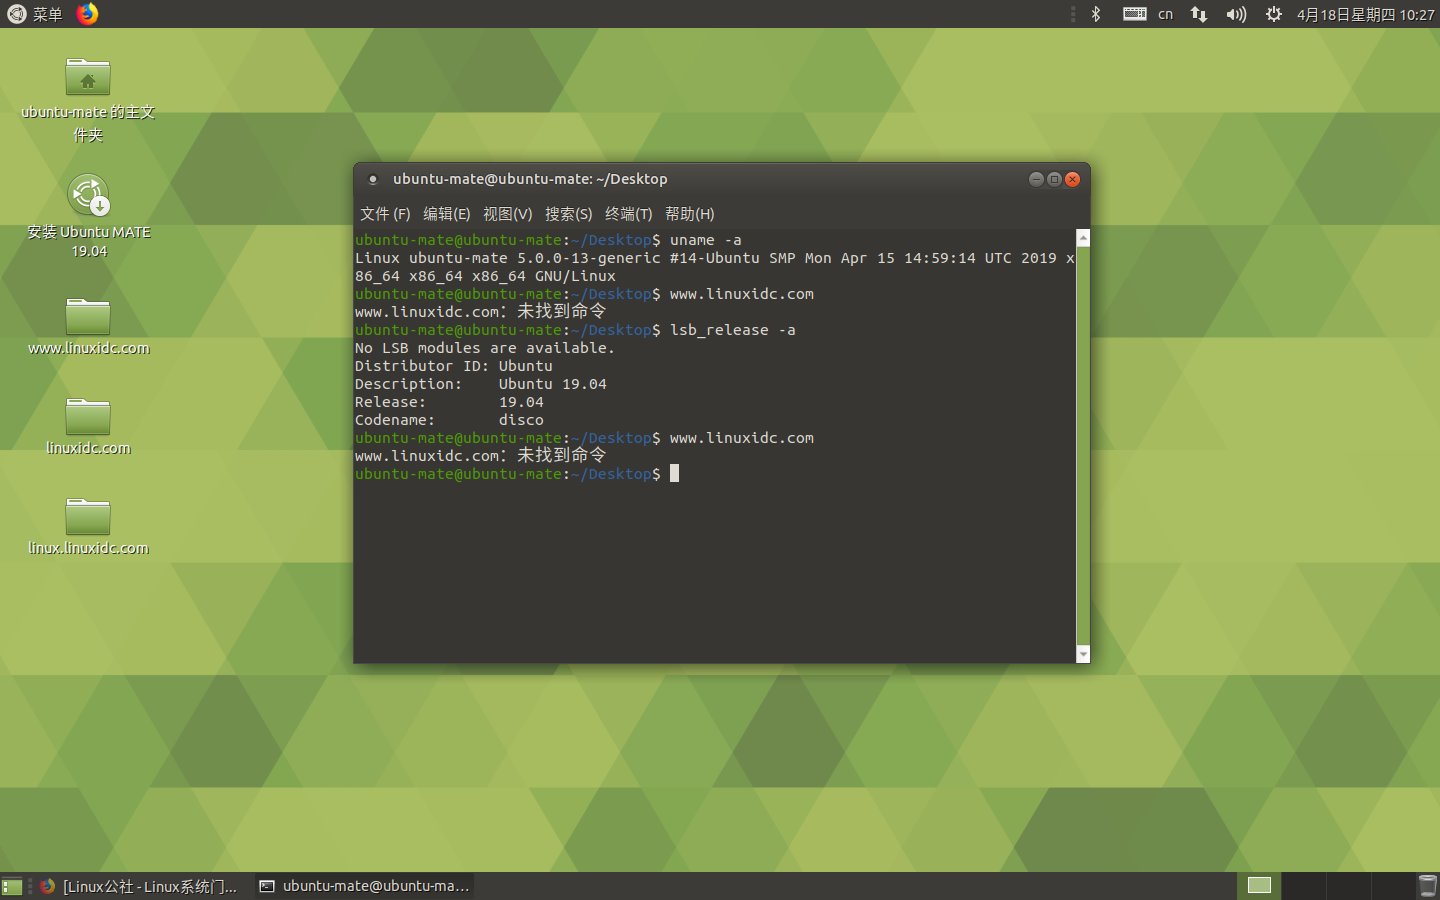Switch to the ubuntu-mate@ubuntu-ma… taskbar item

tap(364, 886)
